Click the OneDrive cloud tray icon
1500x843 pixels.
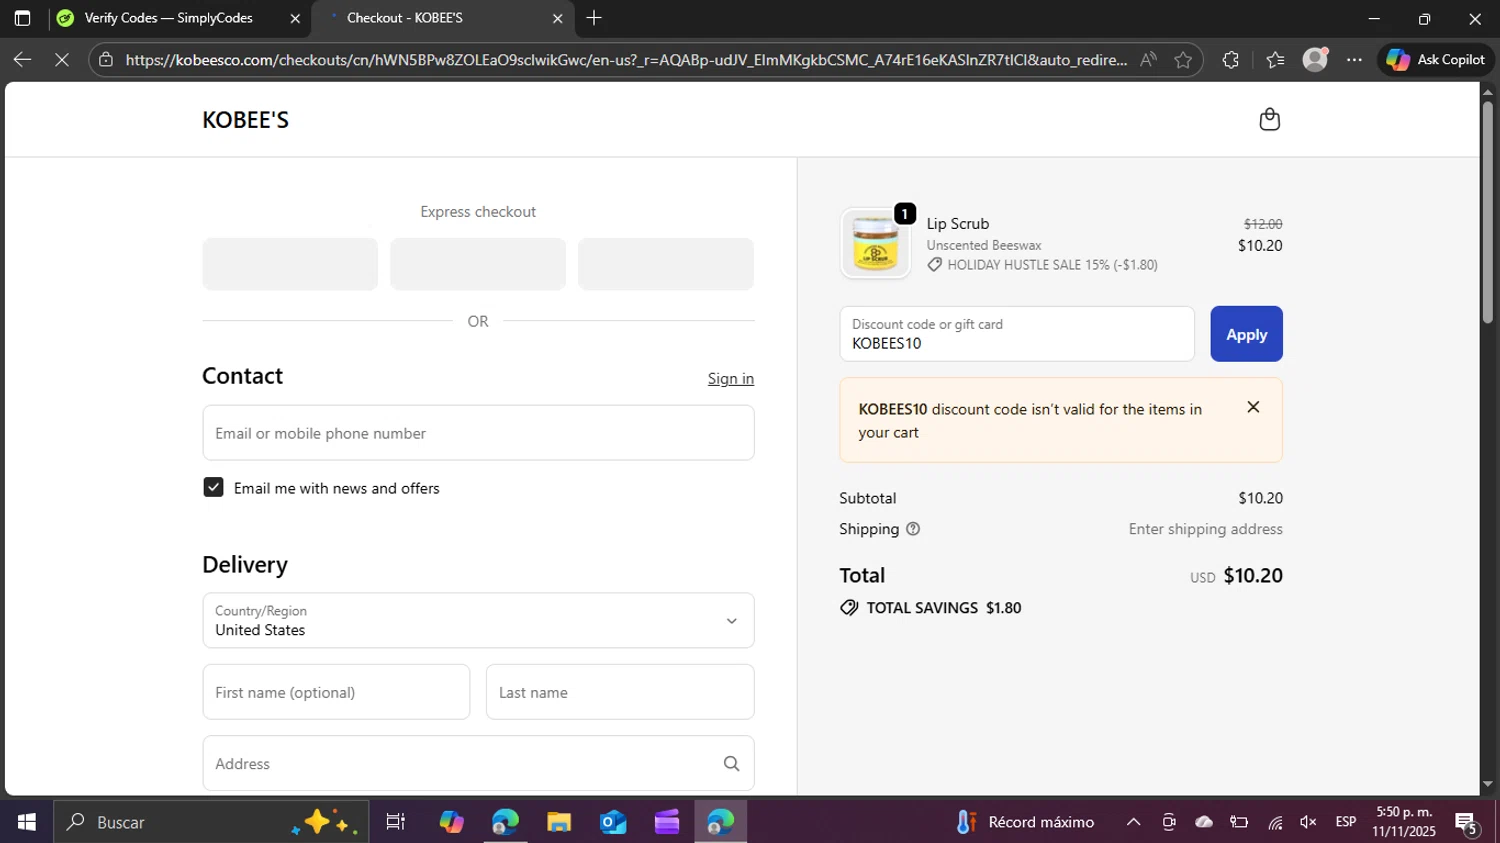pyautogui.click(x=1204, y=822)
